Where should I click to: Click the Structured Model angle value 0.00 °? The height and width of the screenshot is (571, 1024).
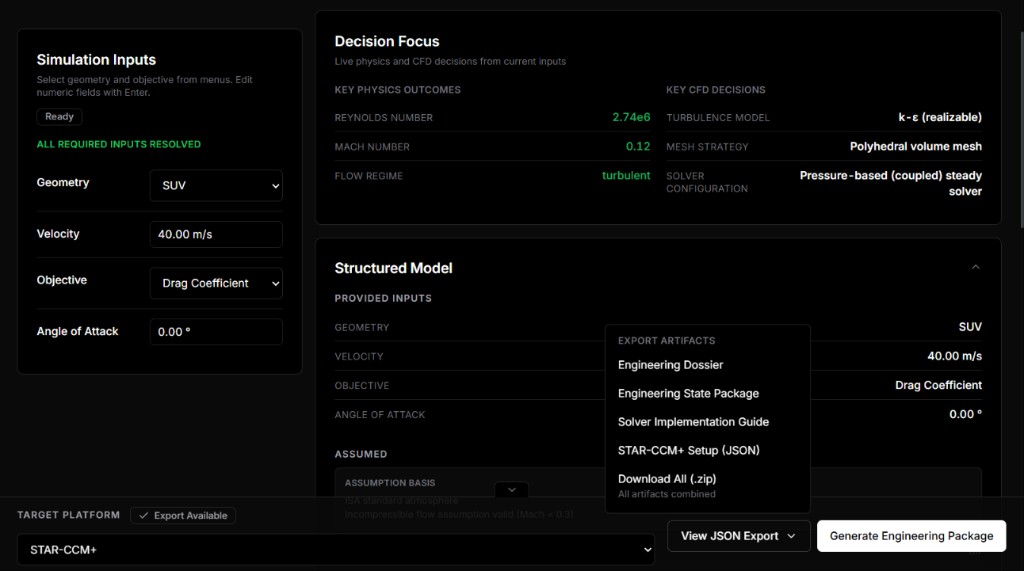[965, 414]
